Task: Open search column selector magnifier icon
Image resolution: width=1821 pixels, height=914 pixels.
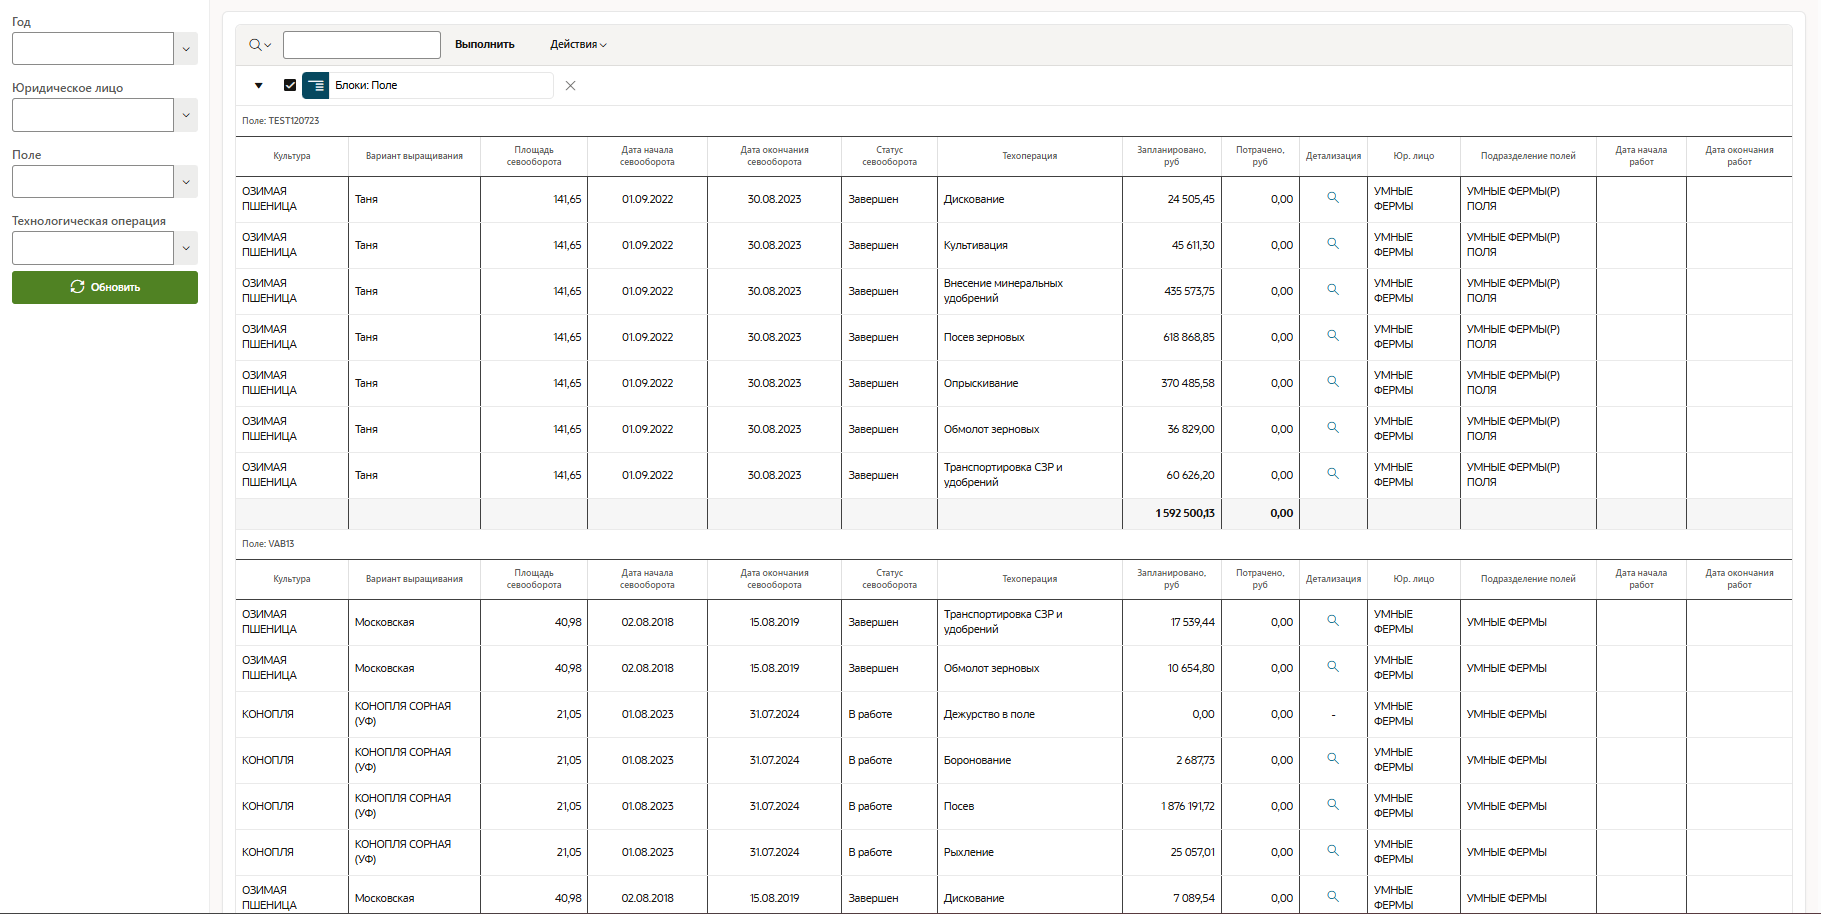Action: pos(260,45)
